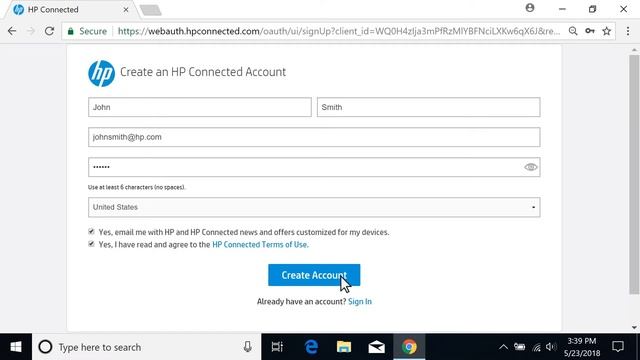This screenshot has width=640, height=360.
Task: Open Chrome profile avatar icon
Action: click(530, 8)
